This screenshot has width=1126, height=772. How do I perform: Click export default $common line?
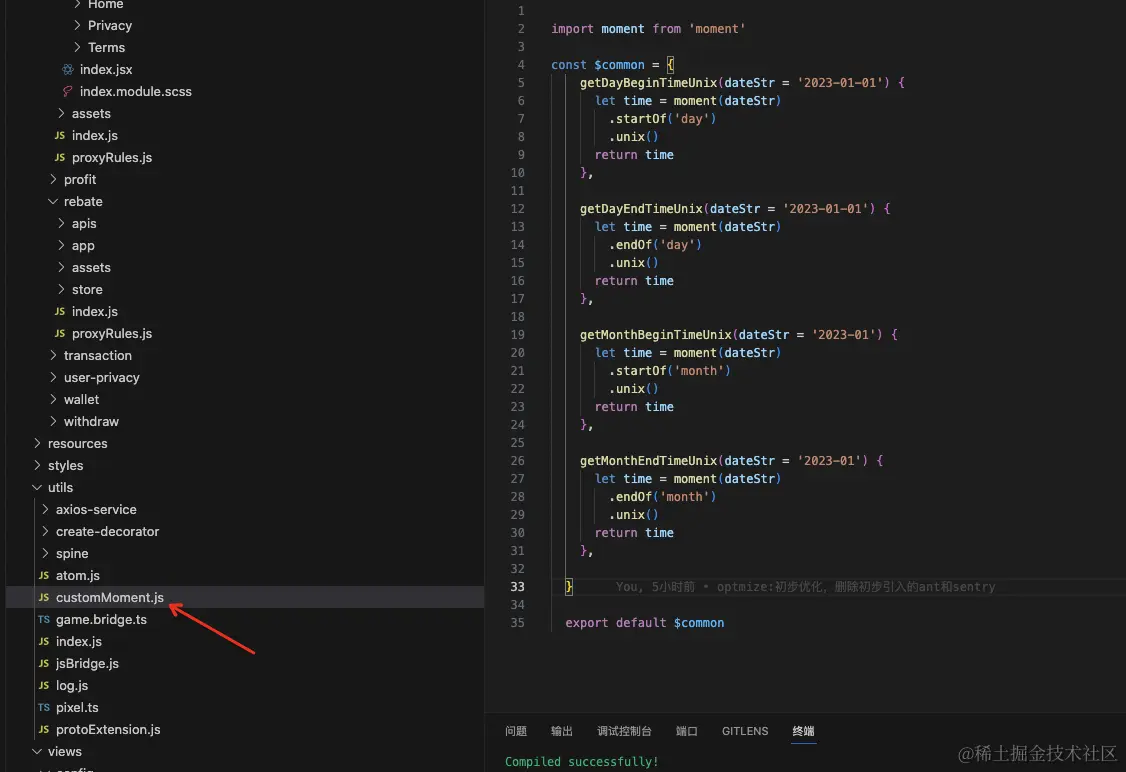pos(645,623)
